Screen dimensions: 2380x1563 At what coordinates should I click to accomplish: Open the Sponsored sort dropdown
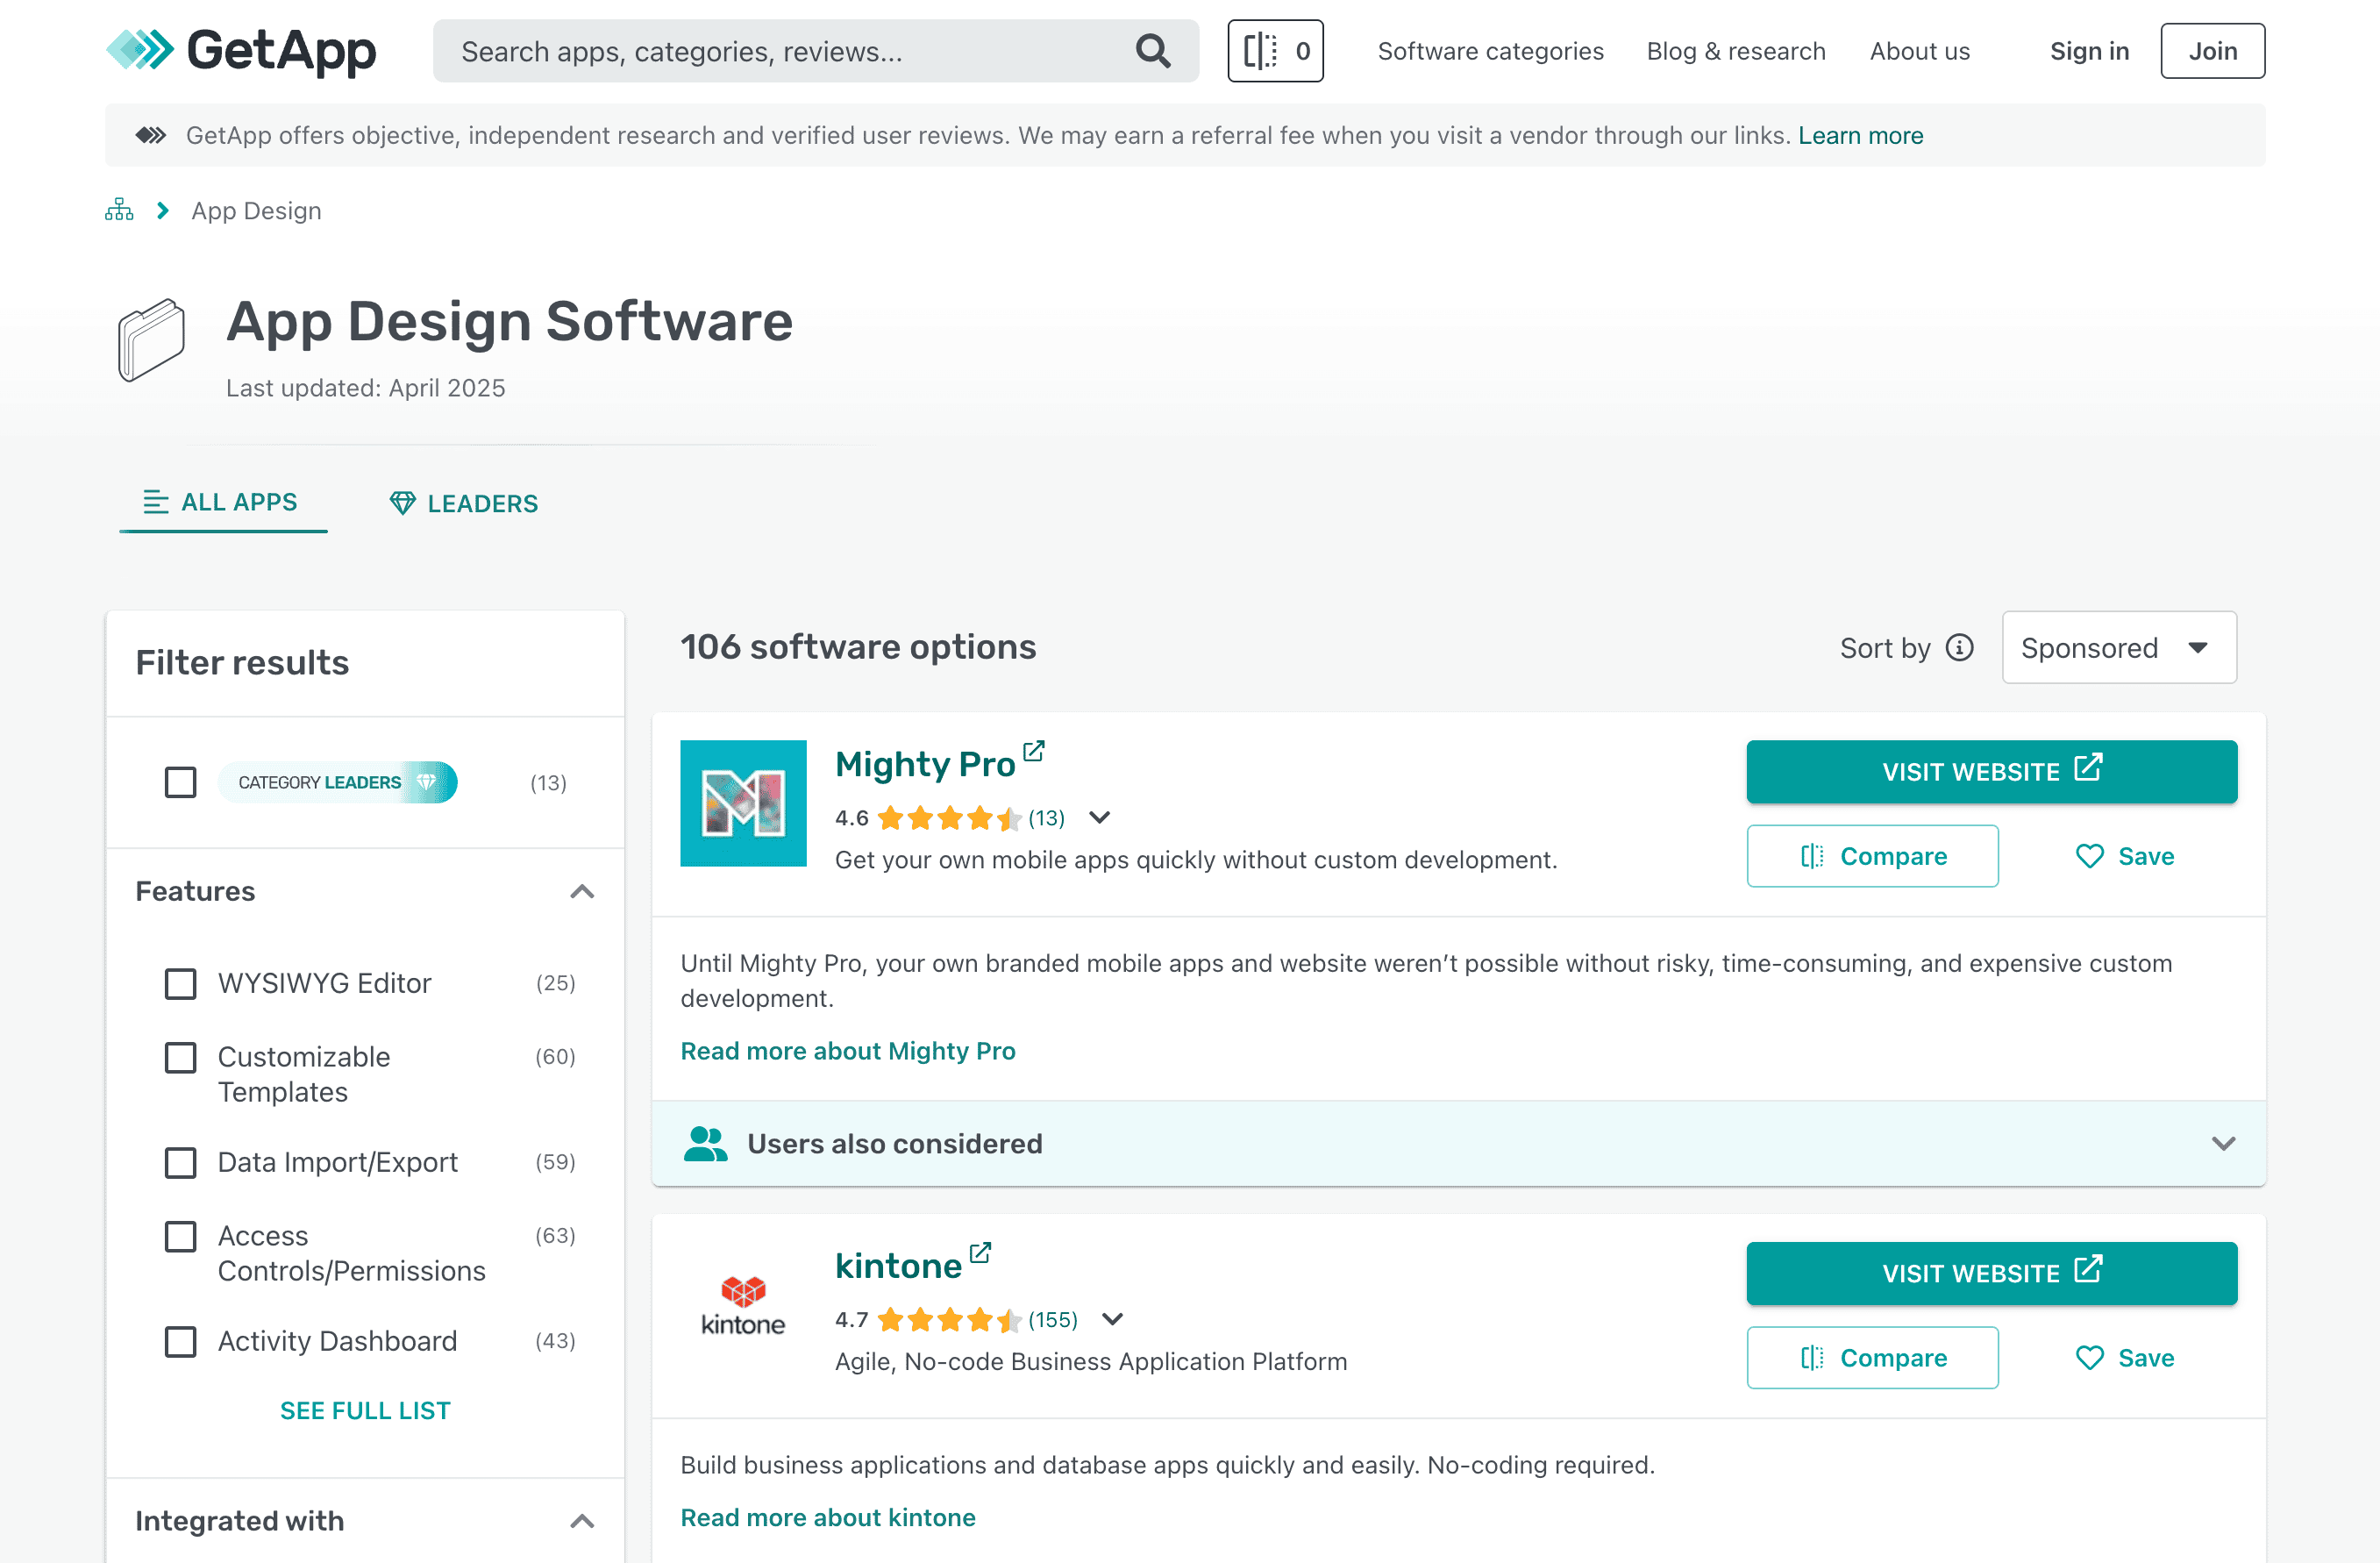coord(2118,648)
